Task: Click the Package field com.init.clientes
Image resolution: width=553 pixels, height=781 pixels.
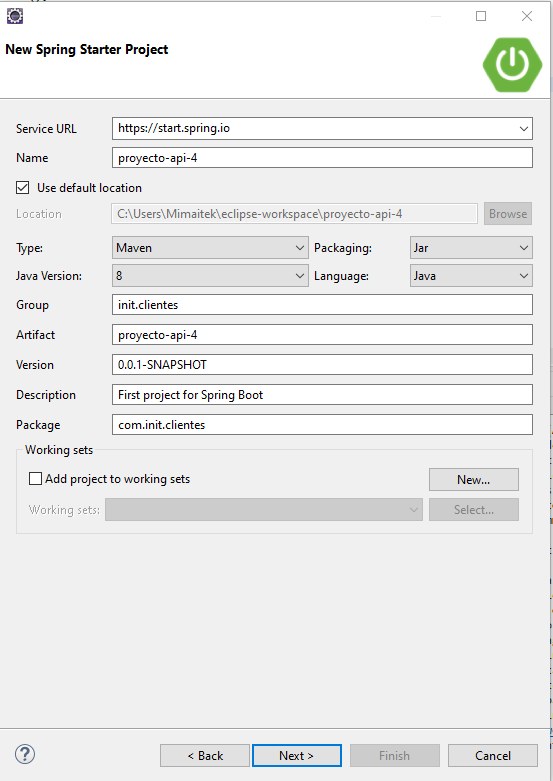Action: coord(322,424)
